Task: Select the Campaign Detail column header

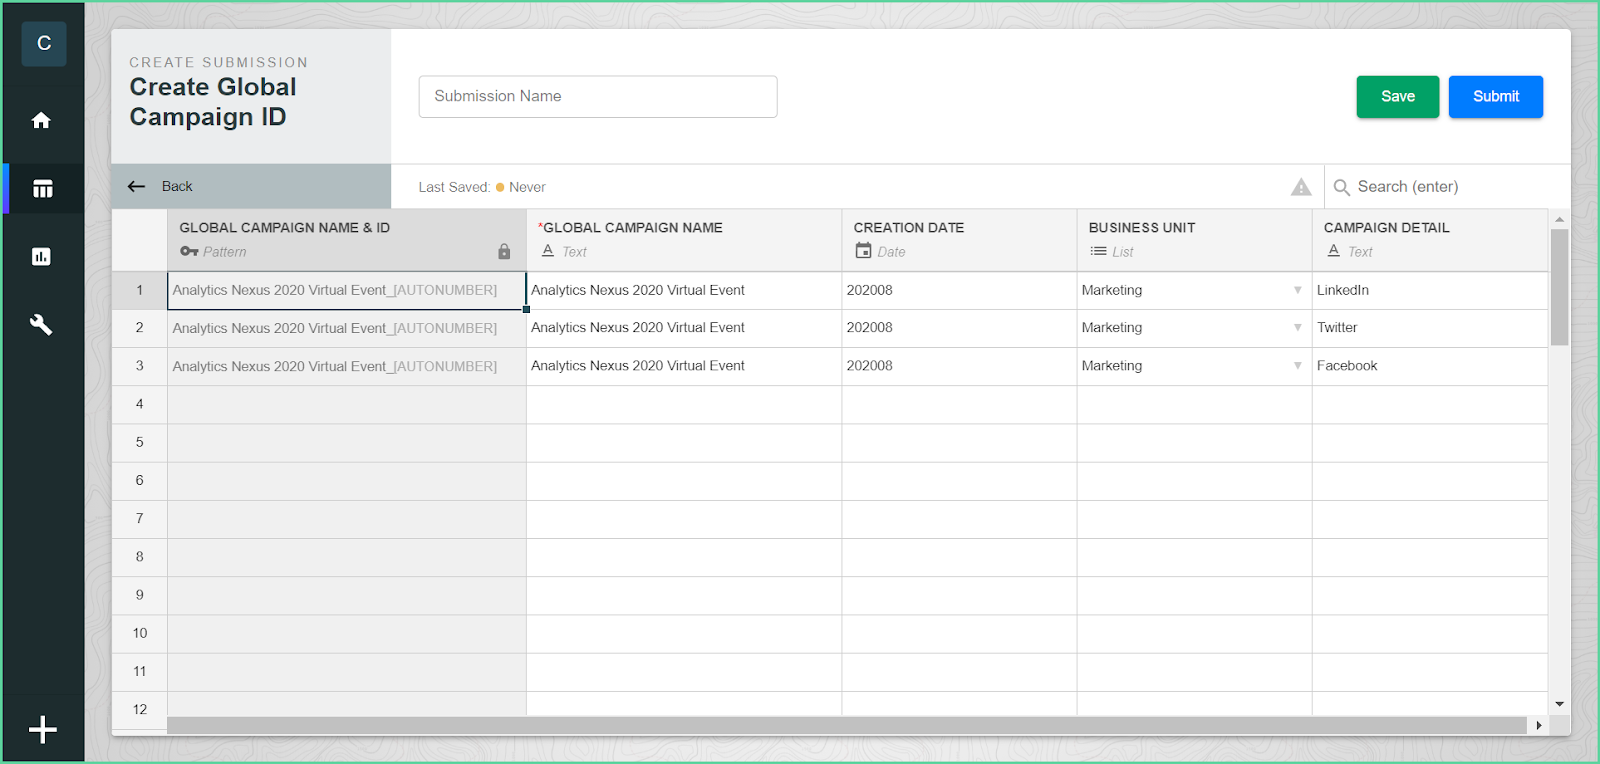Action: pyautogui.click(x=1430, y=240)
